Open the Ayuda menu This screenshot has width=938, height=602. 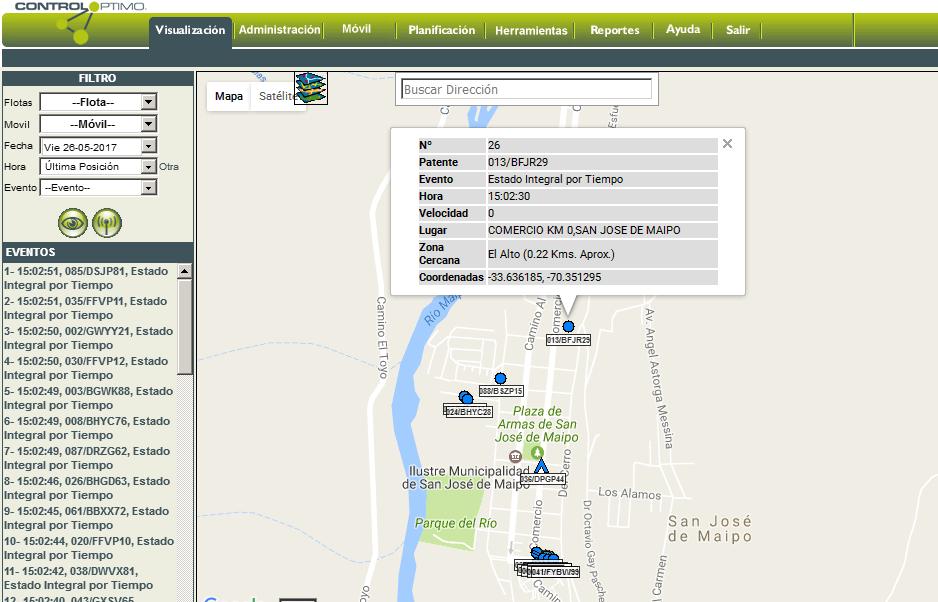point(683,29)
